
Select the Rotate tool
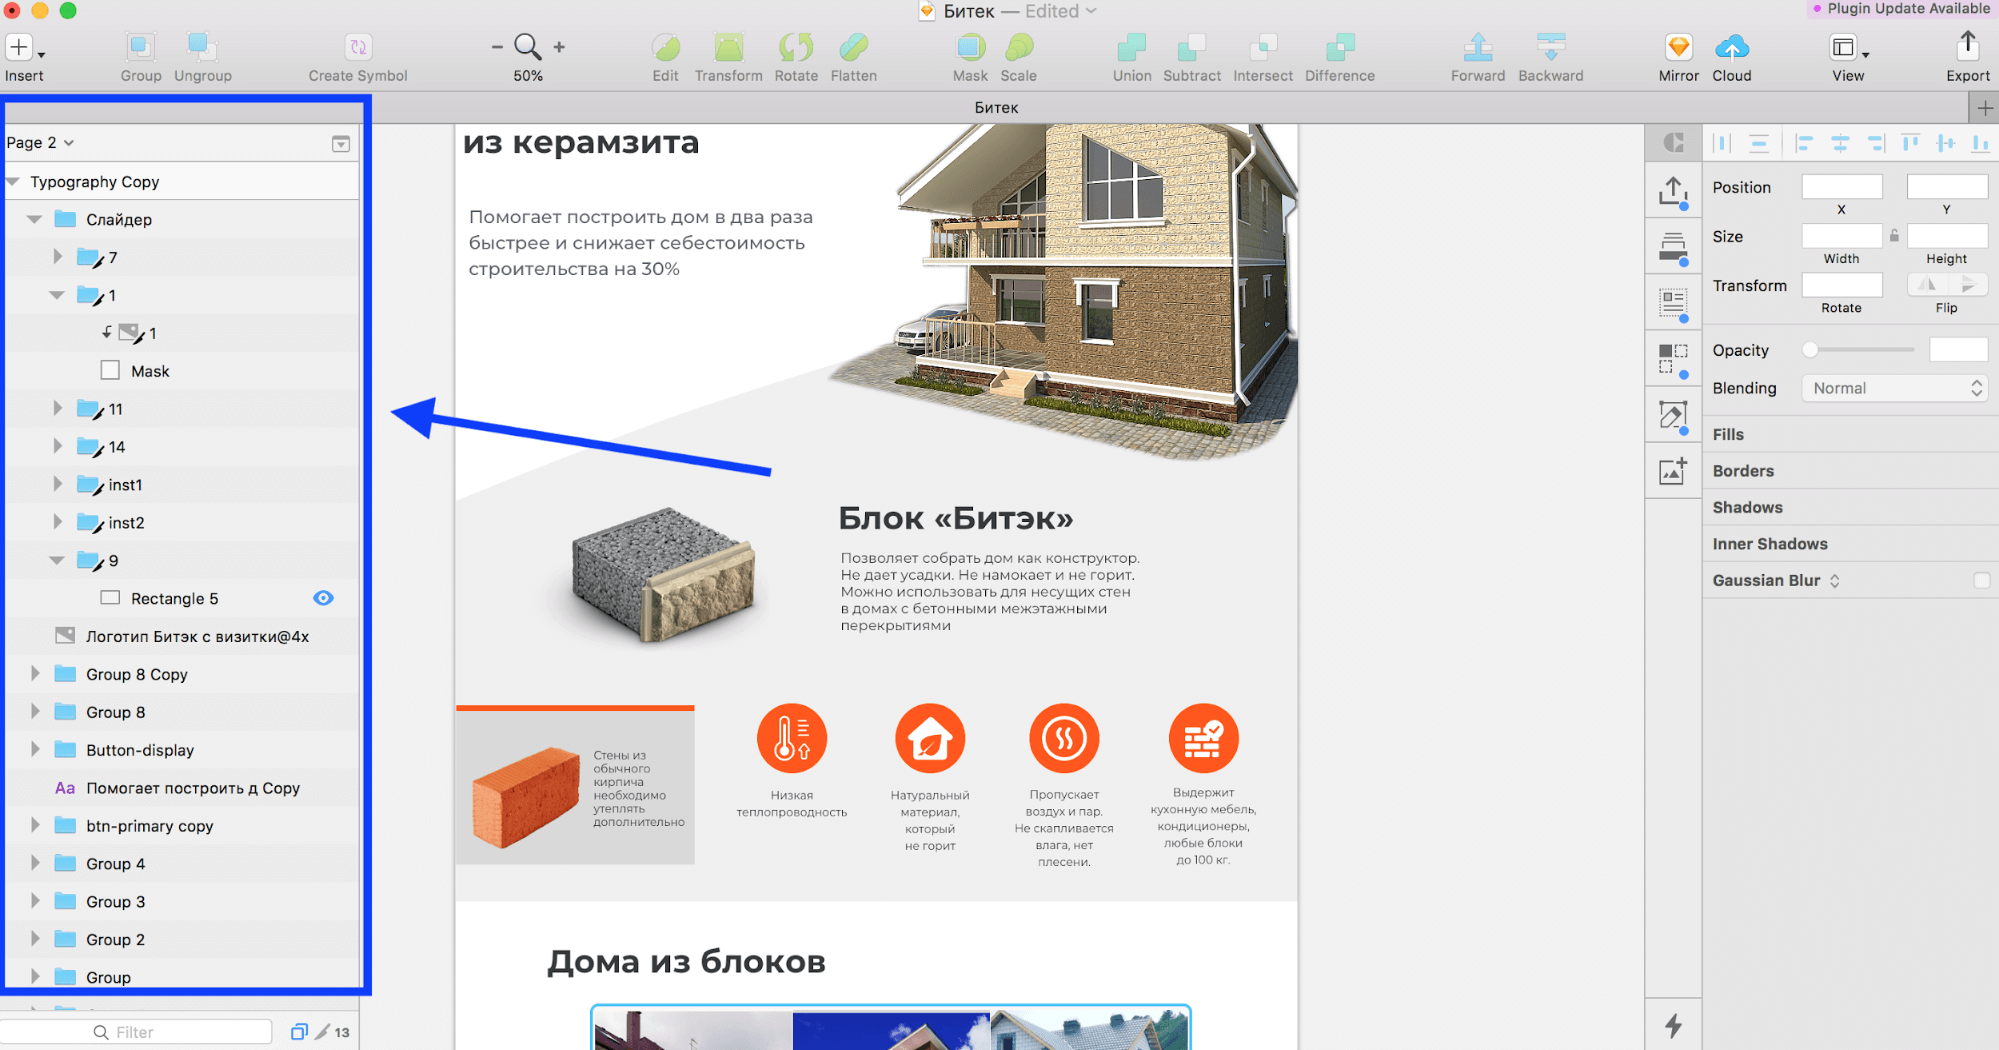(x=796, y=47)
